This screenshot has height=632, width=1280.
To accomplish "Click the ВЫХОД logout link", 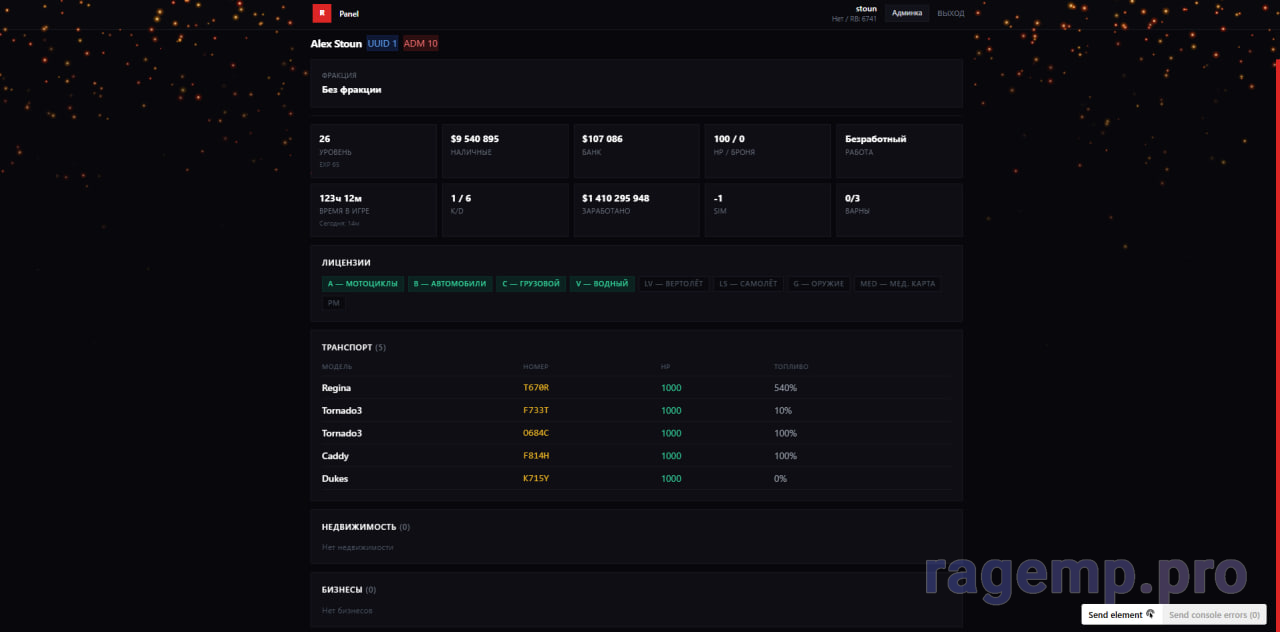I will pyautogui.click(x=950, y=14).
